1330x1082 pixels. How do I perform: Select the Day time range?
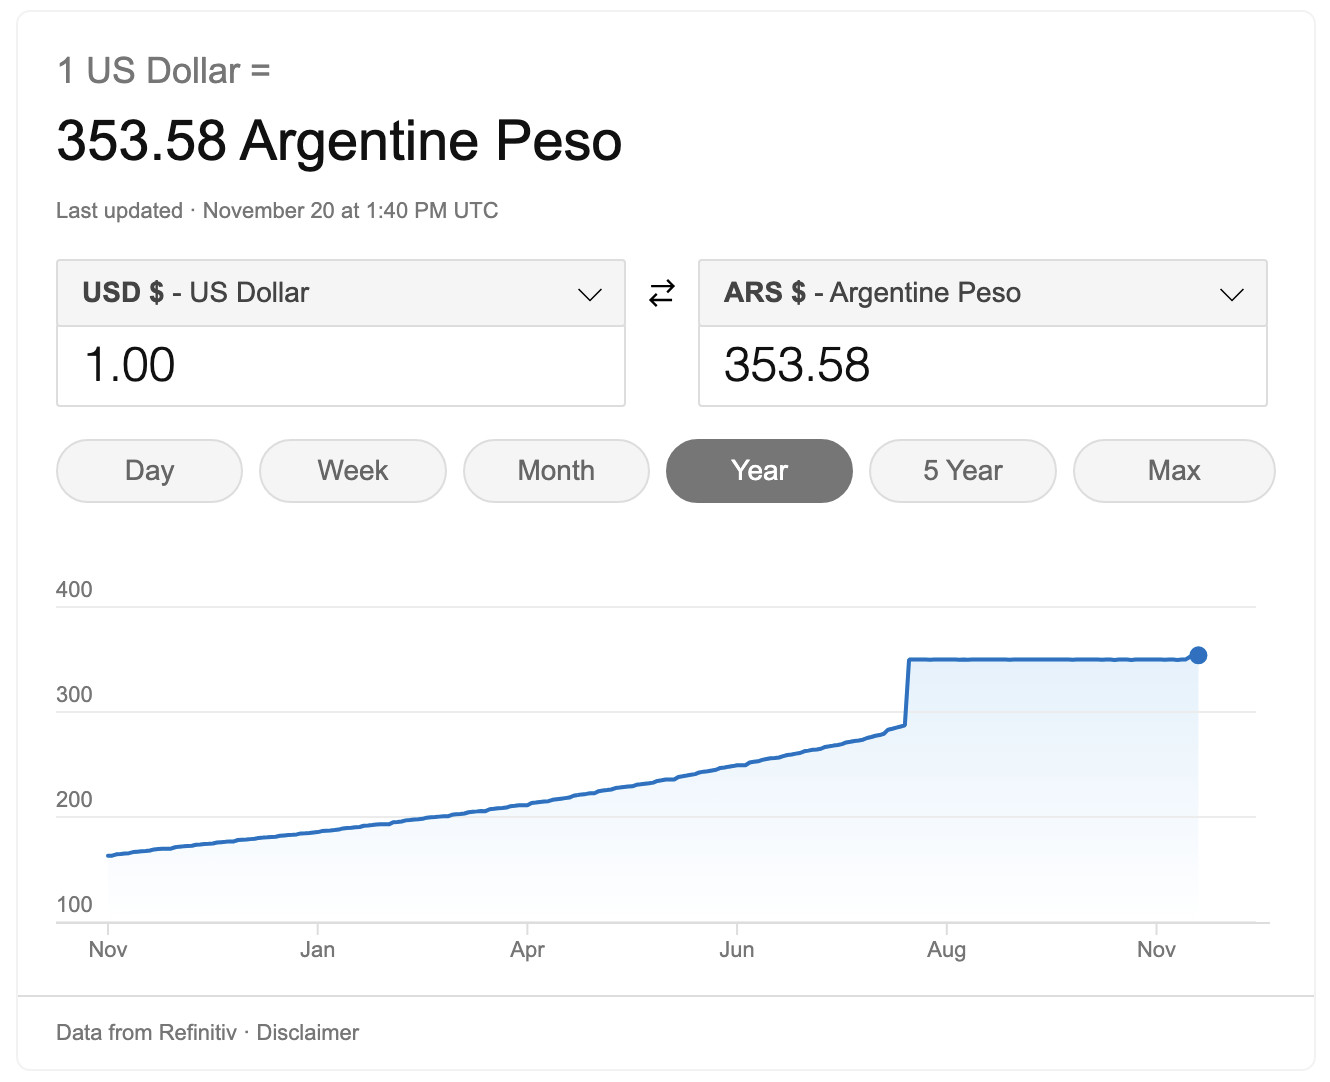click(150, 471)
